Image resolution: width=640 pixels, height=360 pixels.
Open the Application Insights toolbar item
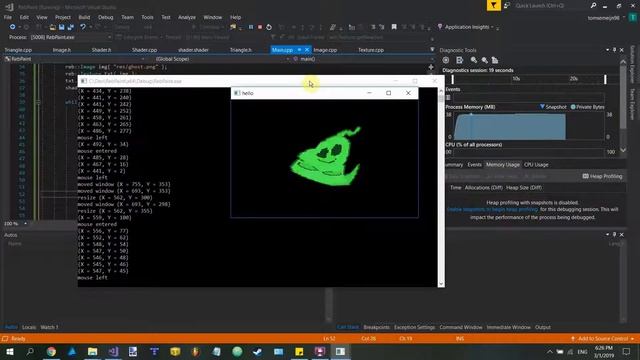coord(467,27)
